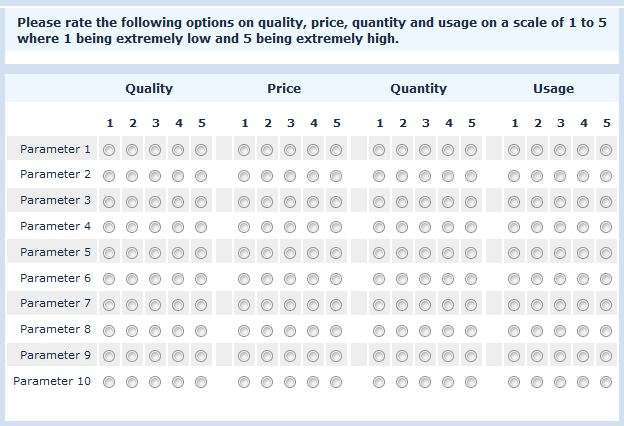Set Parameter 5 Quality to 3
The width and height of the screenshot is (624, 426).
(x=155, y=253)
